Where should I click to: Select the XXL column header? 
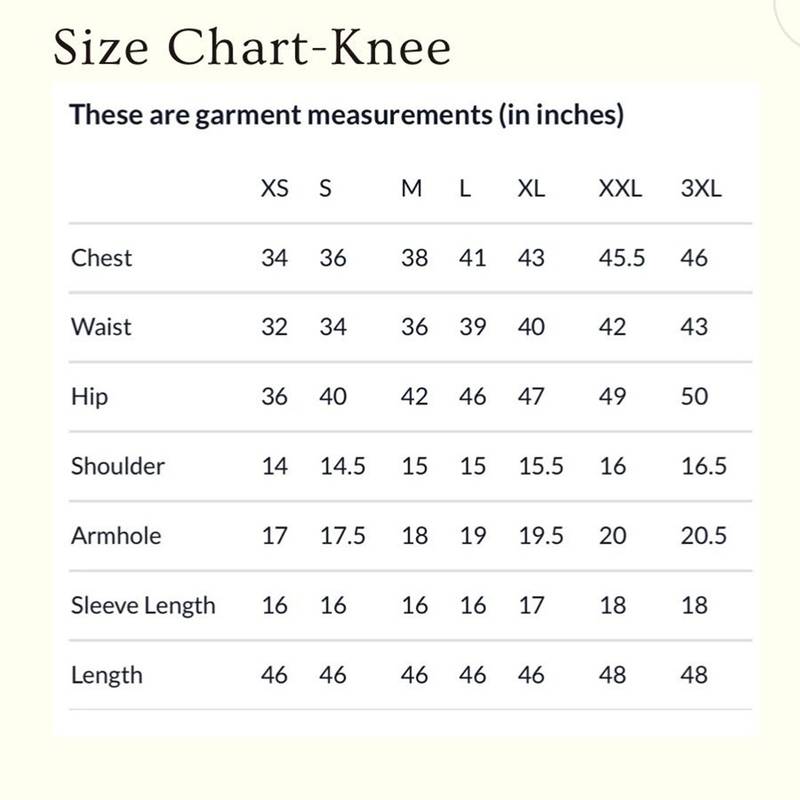coord(620,189)
